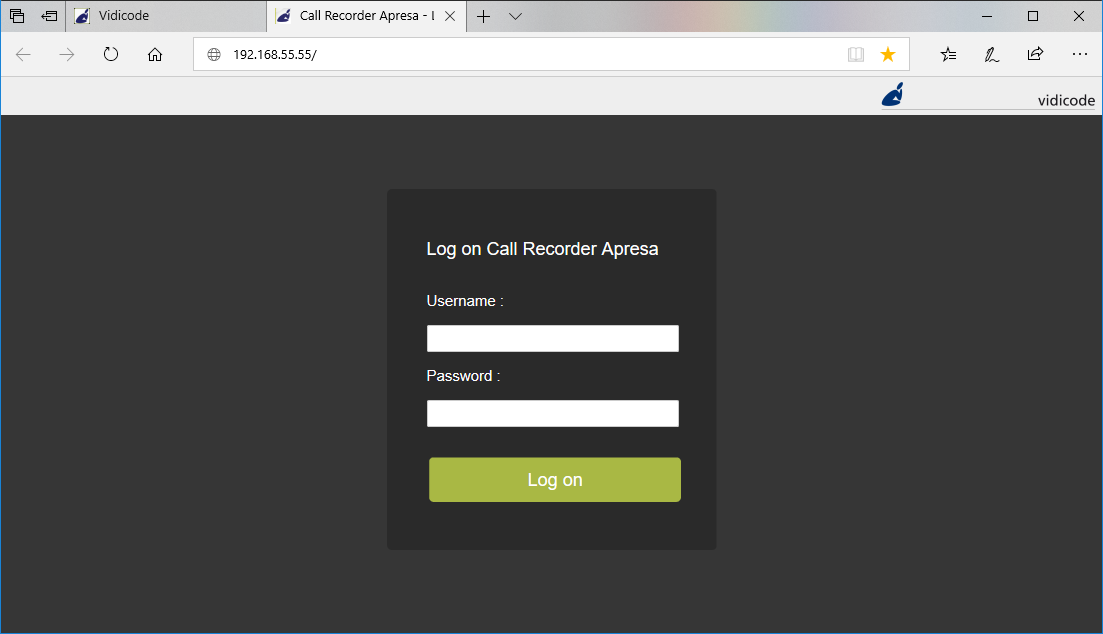Open the Add notes pen icon

[x=992, y=54]
